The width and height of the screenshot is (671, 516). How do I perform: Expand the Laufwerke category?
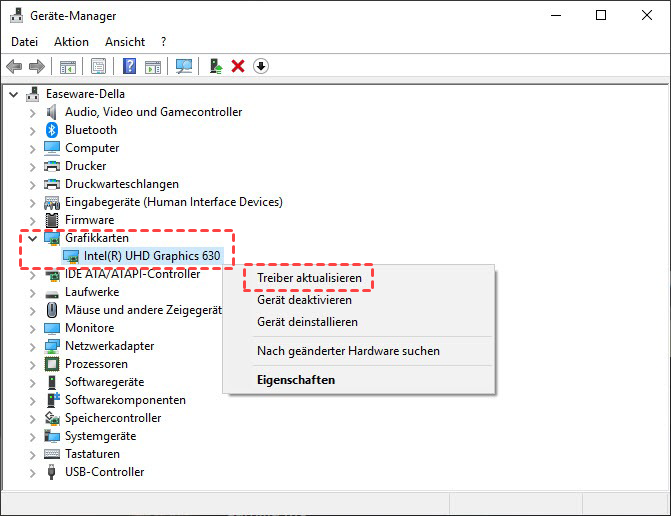pyautogui.click(x=33, y=293)
